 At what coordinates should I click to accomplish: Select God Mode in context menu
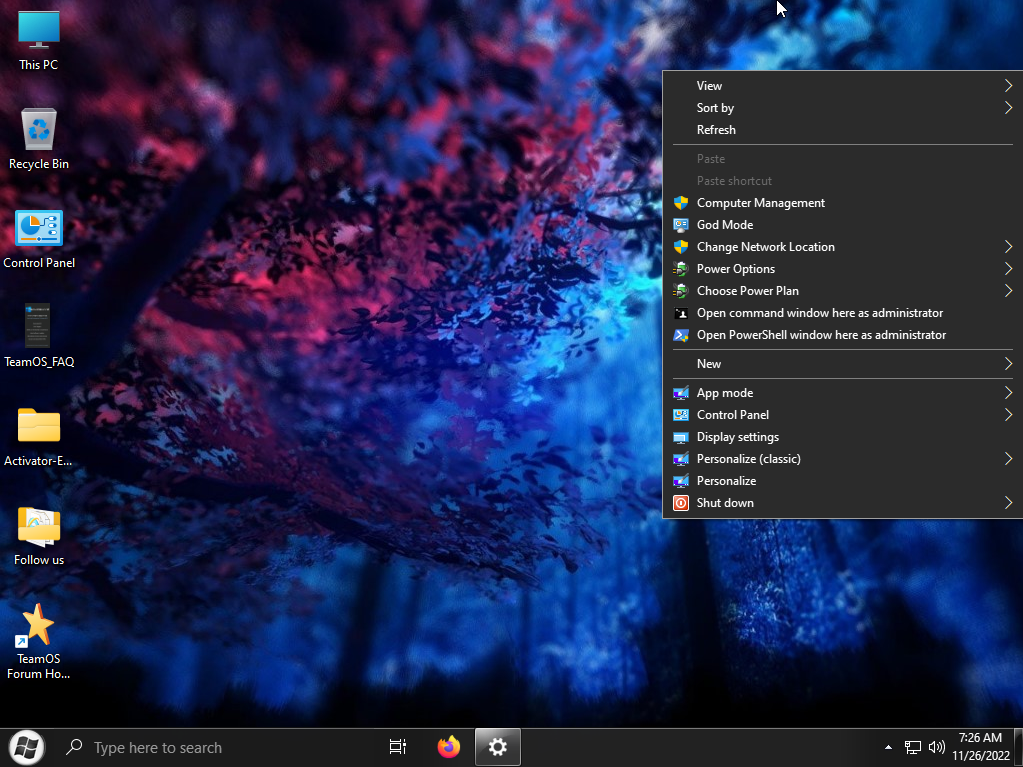tap(725, 225)
